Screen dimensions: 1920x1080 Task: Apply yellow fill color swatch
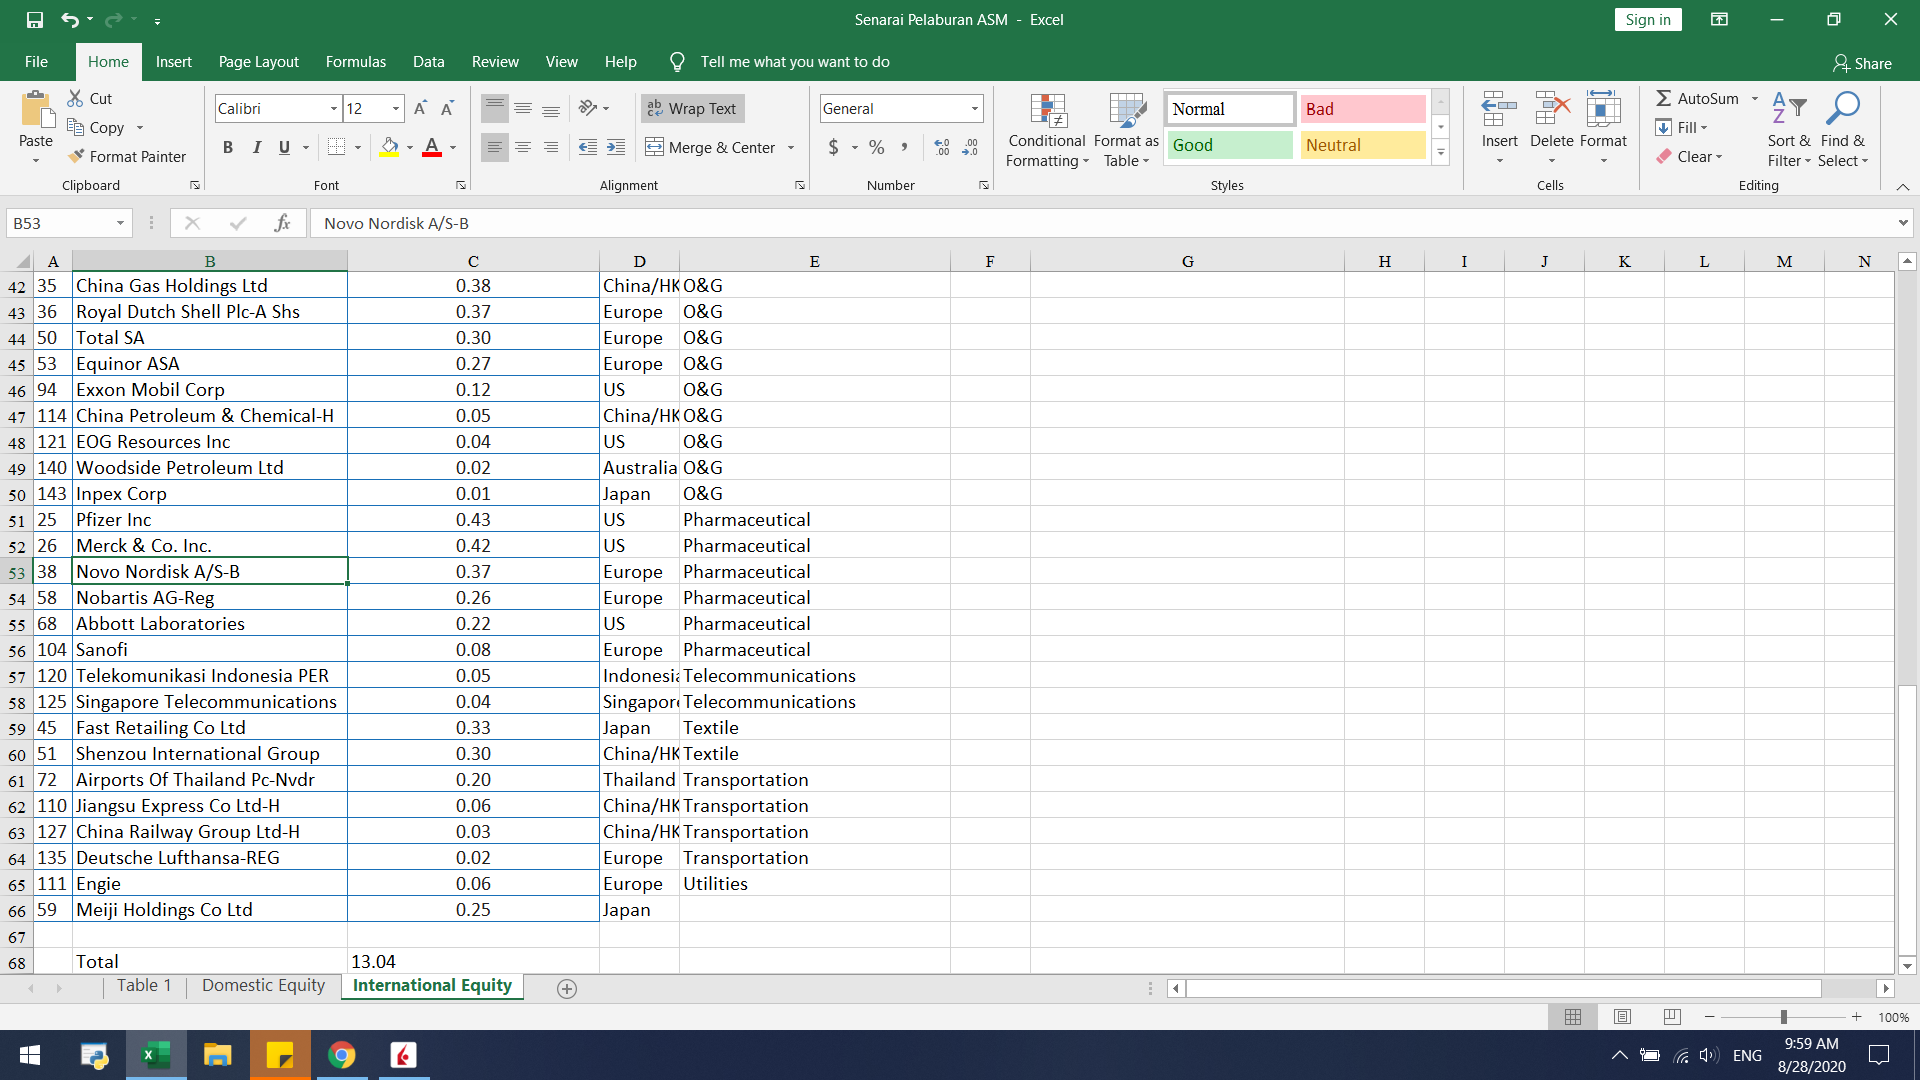[389, 147]
